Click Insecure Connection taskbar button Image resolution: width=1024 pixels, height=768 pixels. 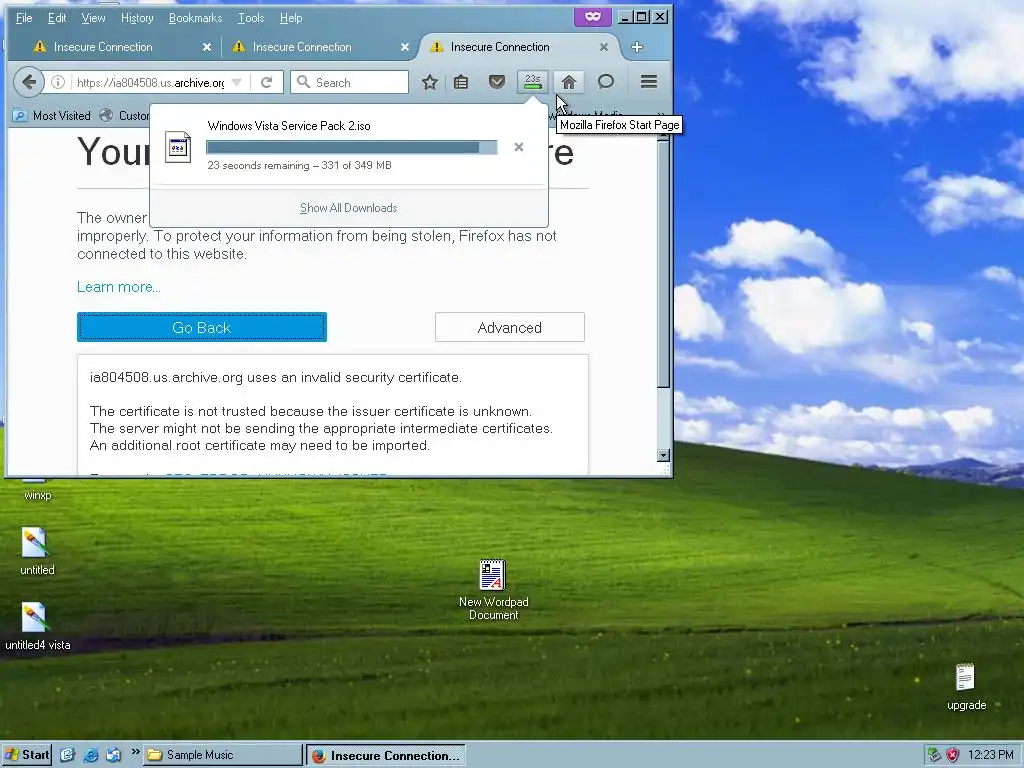click(x=386, y=756)
